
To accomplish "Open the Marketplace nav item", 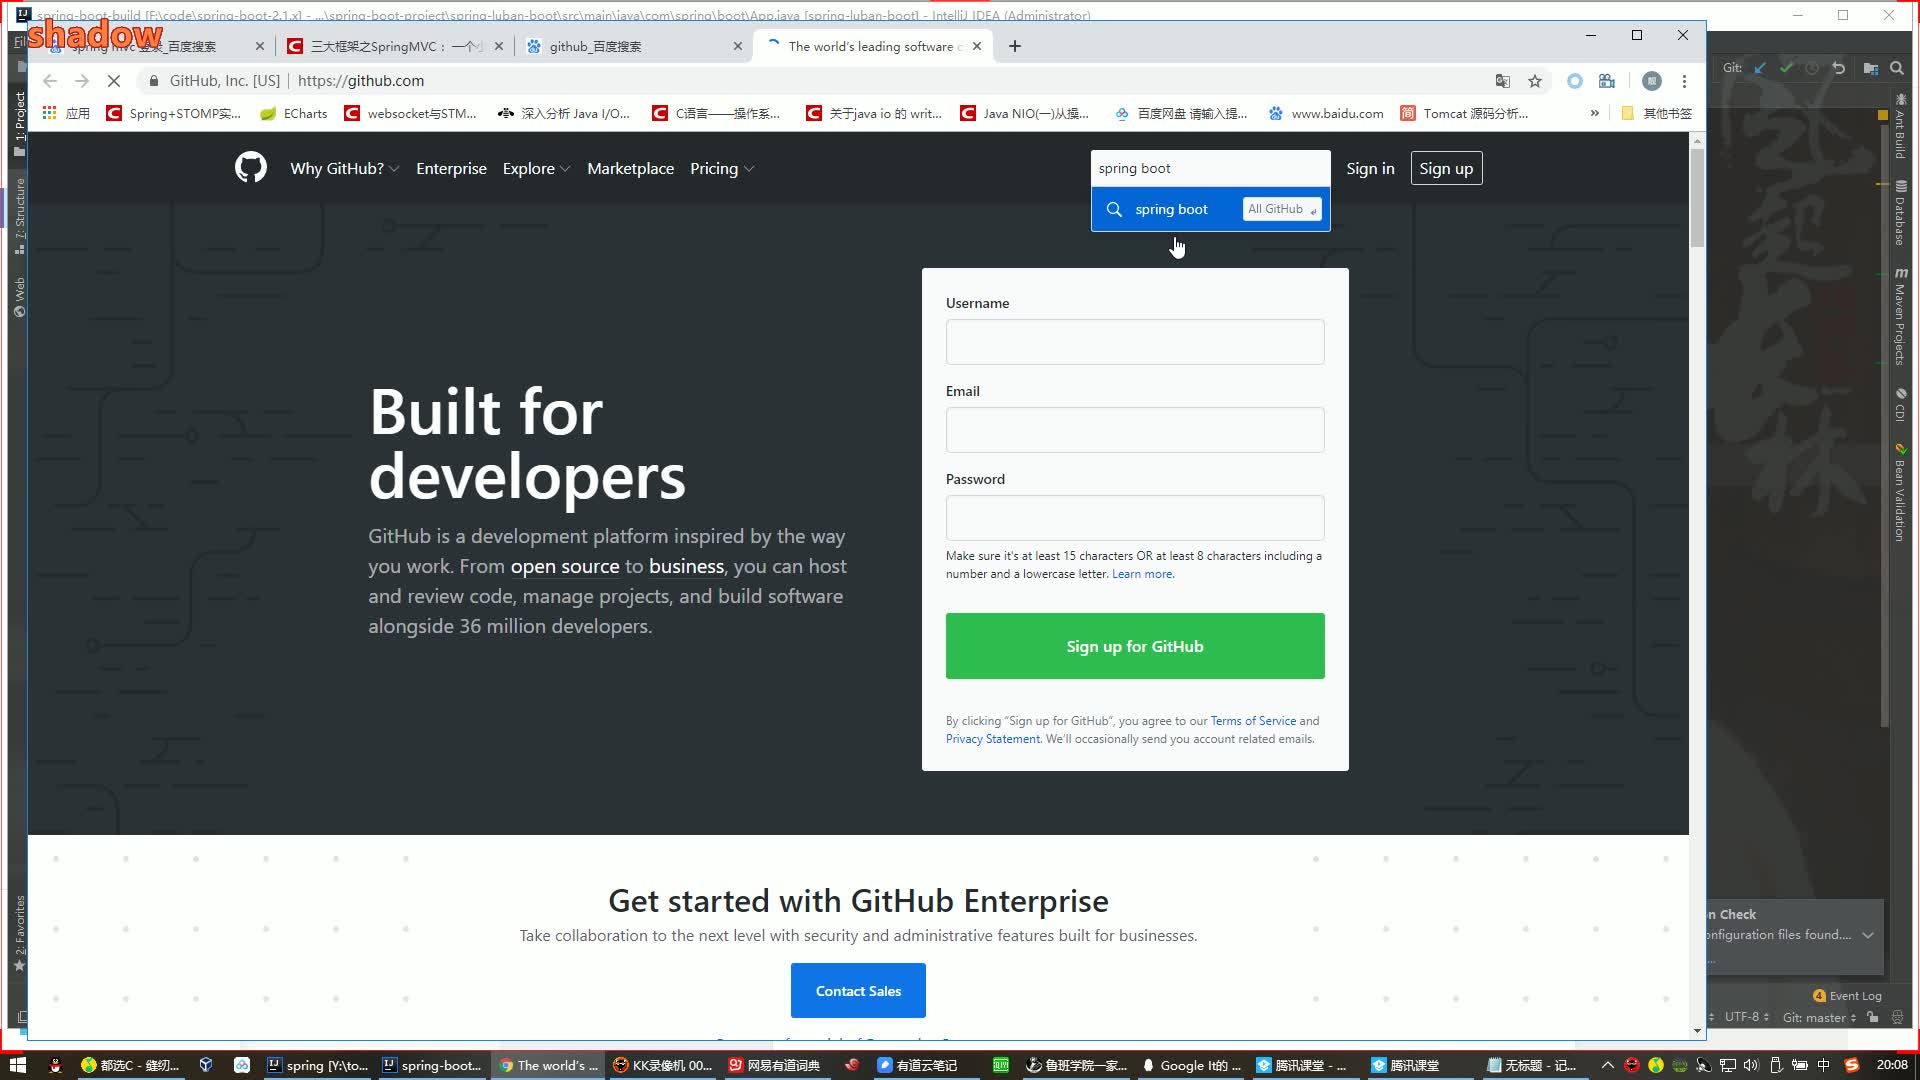I will point(630,168).
